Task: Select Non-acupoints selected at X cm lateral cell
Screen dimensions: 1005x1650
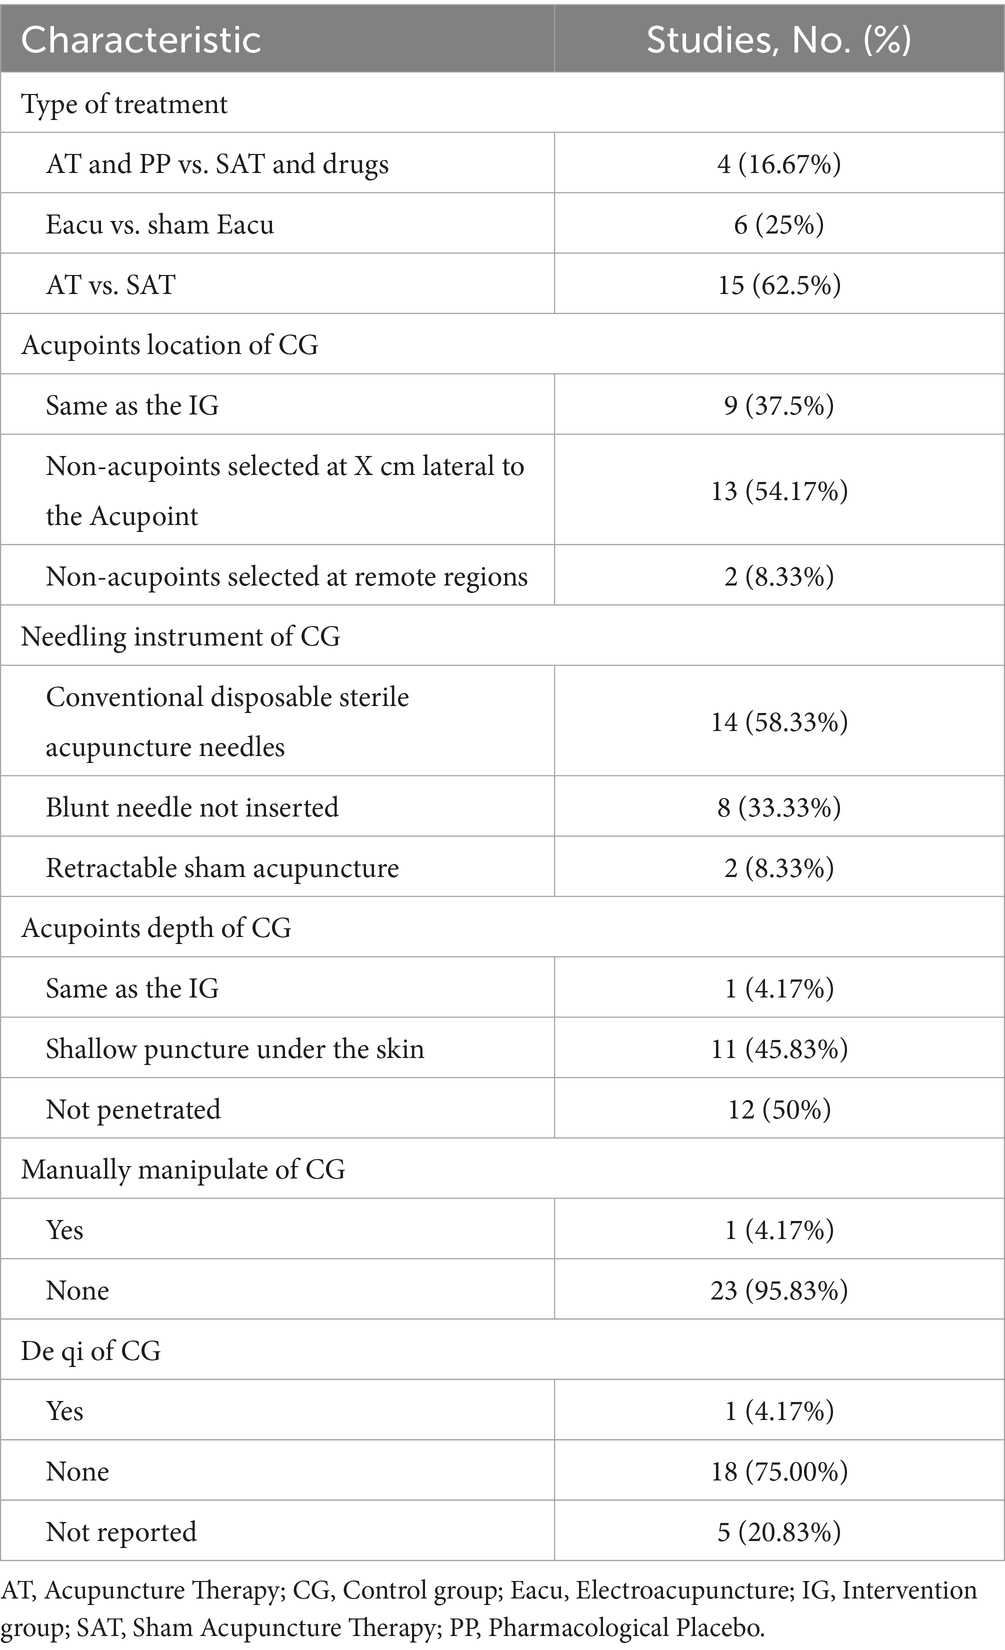Action: point(277,490)
